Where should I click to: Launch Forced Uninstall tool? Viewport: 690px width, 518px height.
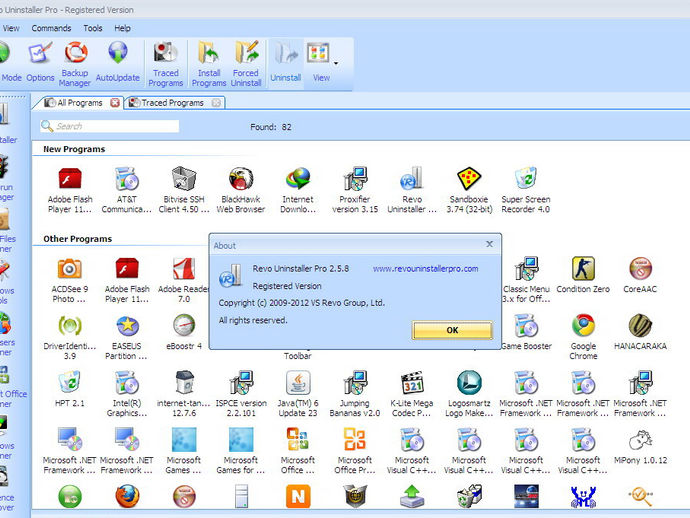(x=246, y=63)
